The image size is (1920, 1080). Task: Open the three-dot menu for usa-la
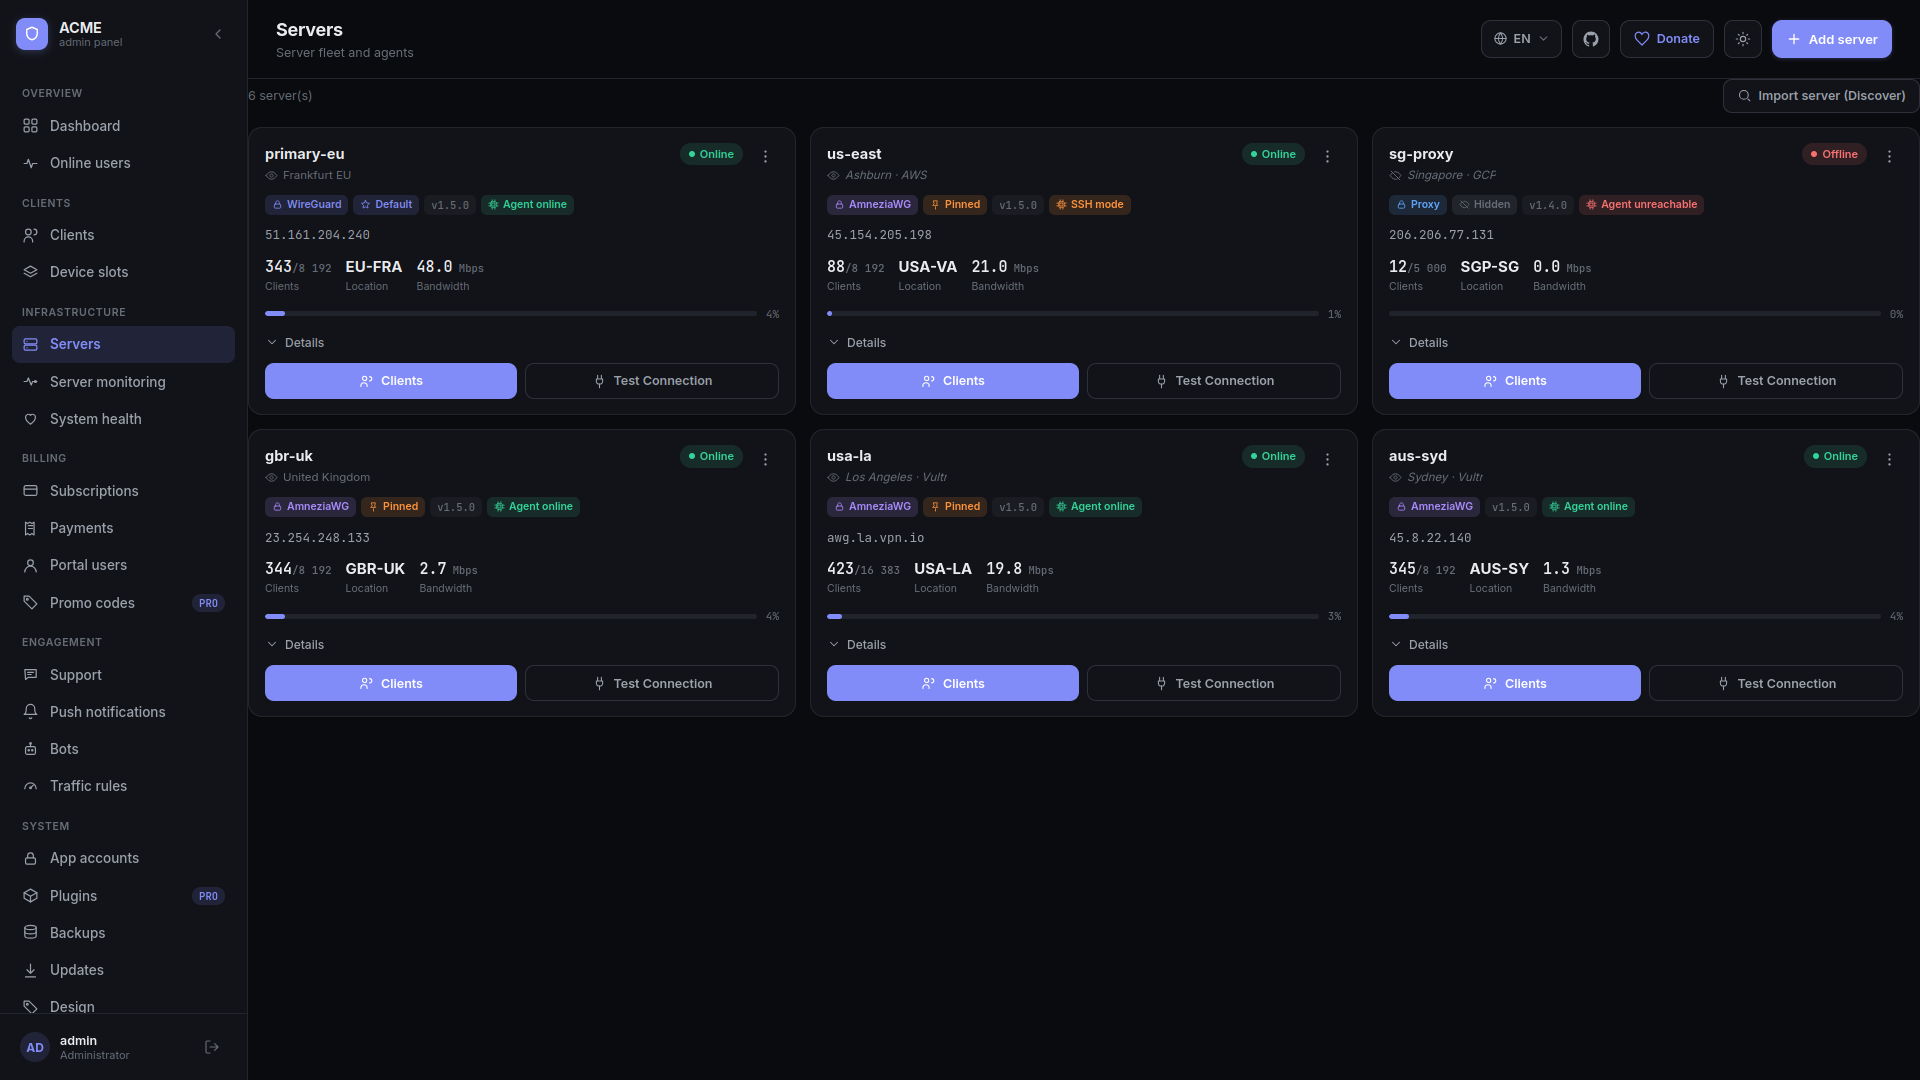pos(1328,459)
